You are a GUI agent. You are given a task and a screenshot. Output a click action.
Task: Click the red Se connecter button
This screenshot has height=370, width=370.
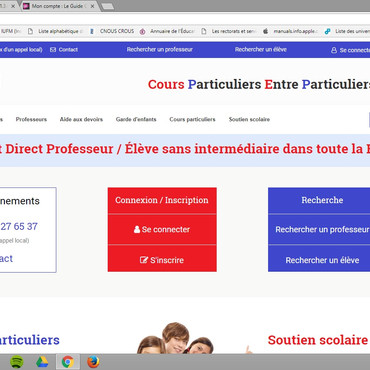point(162,229)
